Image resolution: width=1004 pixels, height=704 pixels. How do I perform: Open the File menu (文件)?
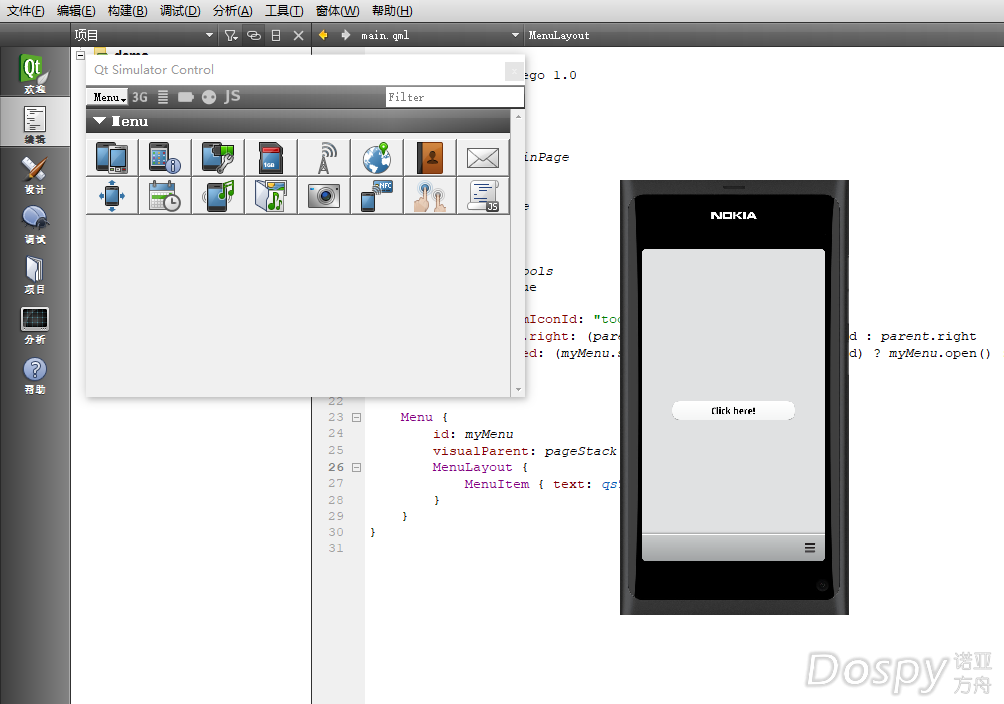pos(26,11)
